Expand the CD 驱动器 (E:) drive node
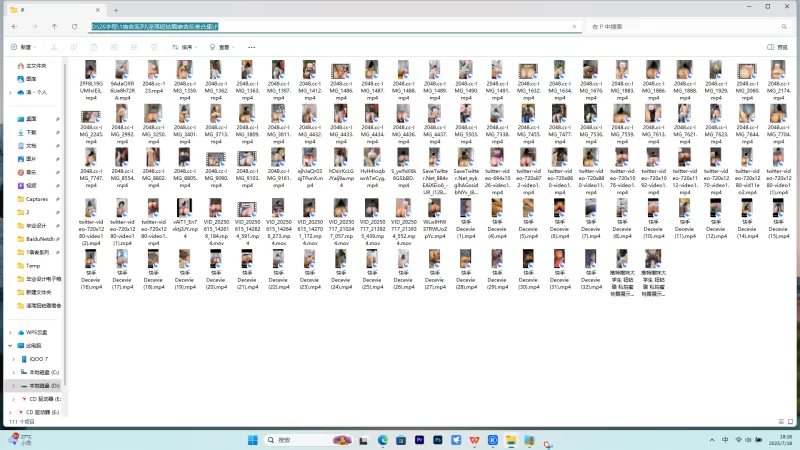 [x=14, y=399]
